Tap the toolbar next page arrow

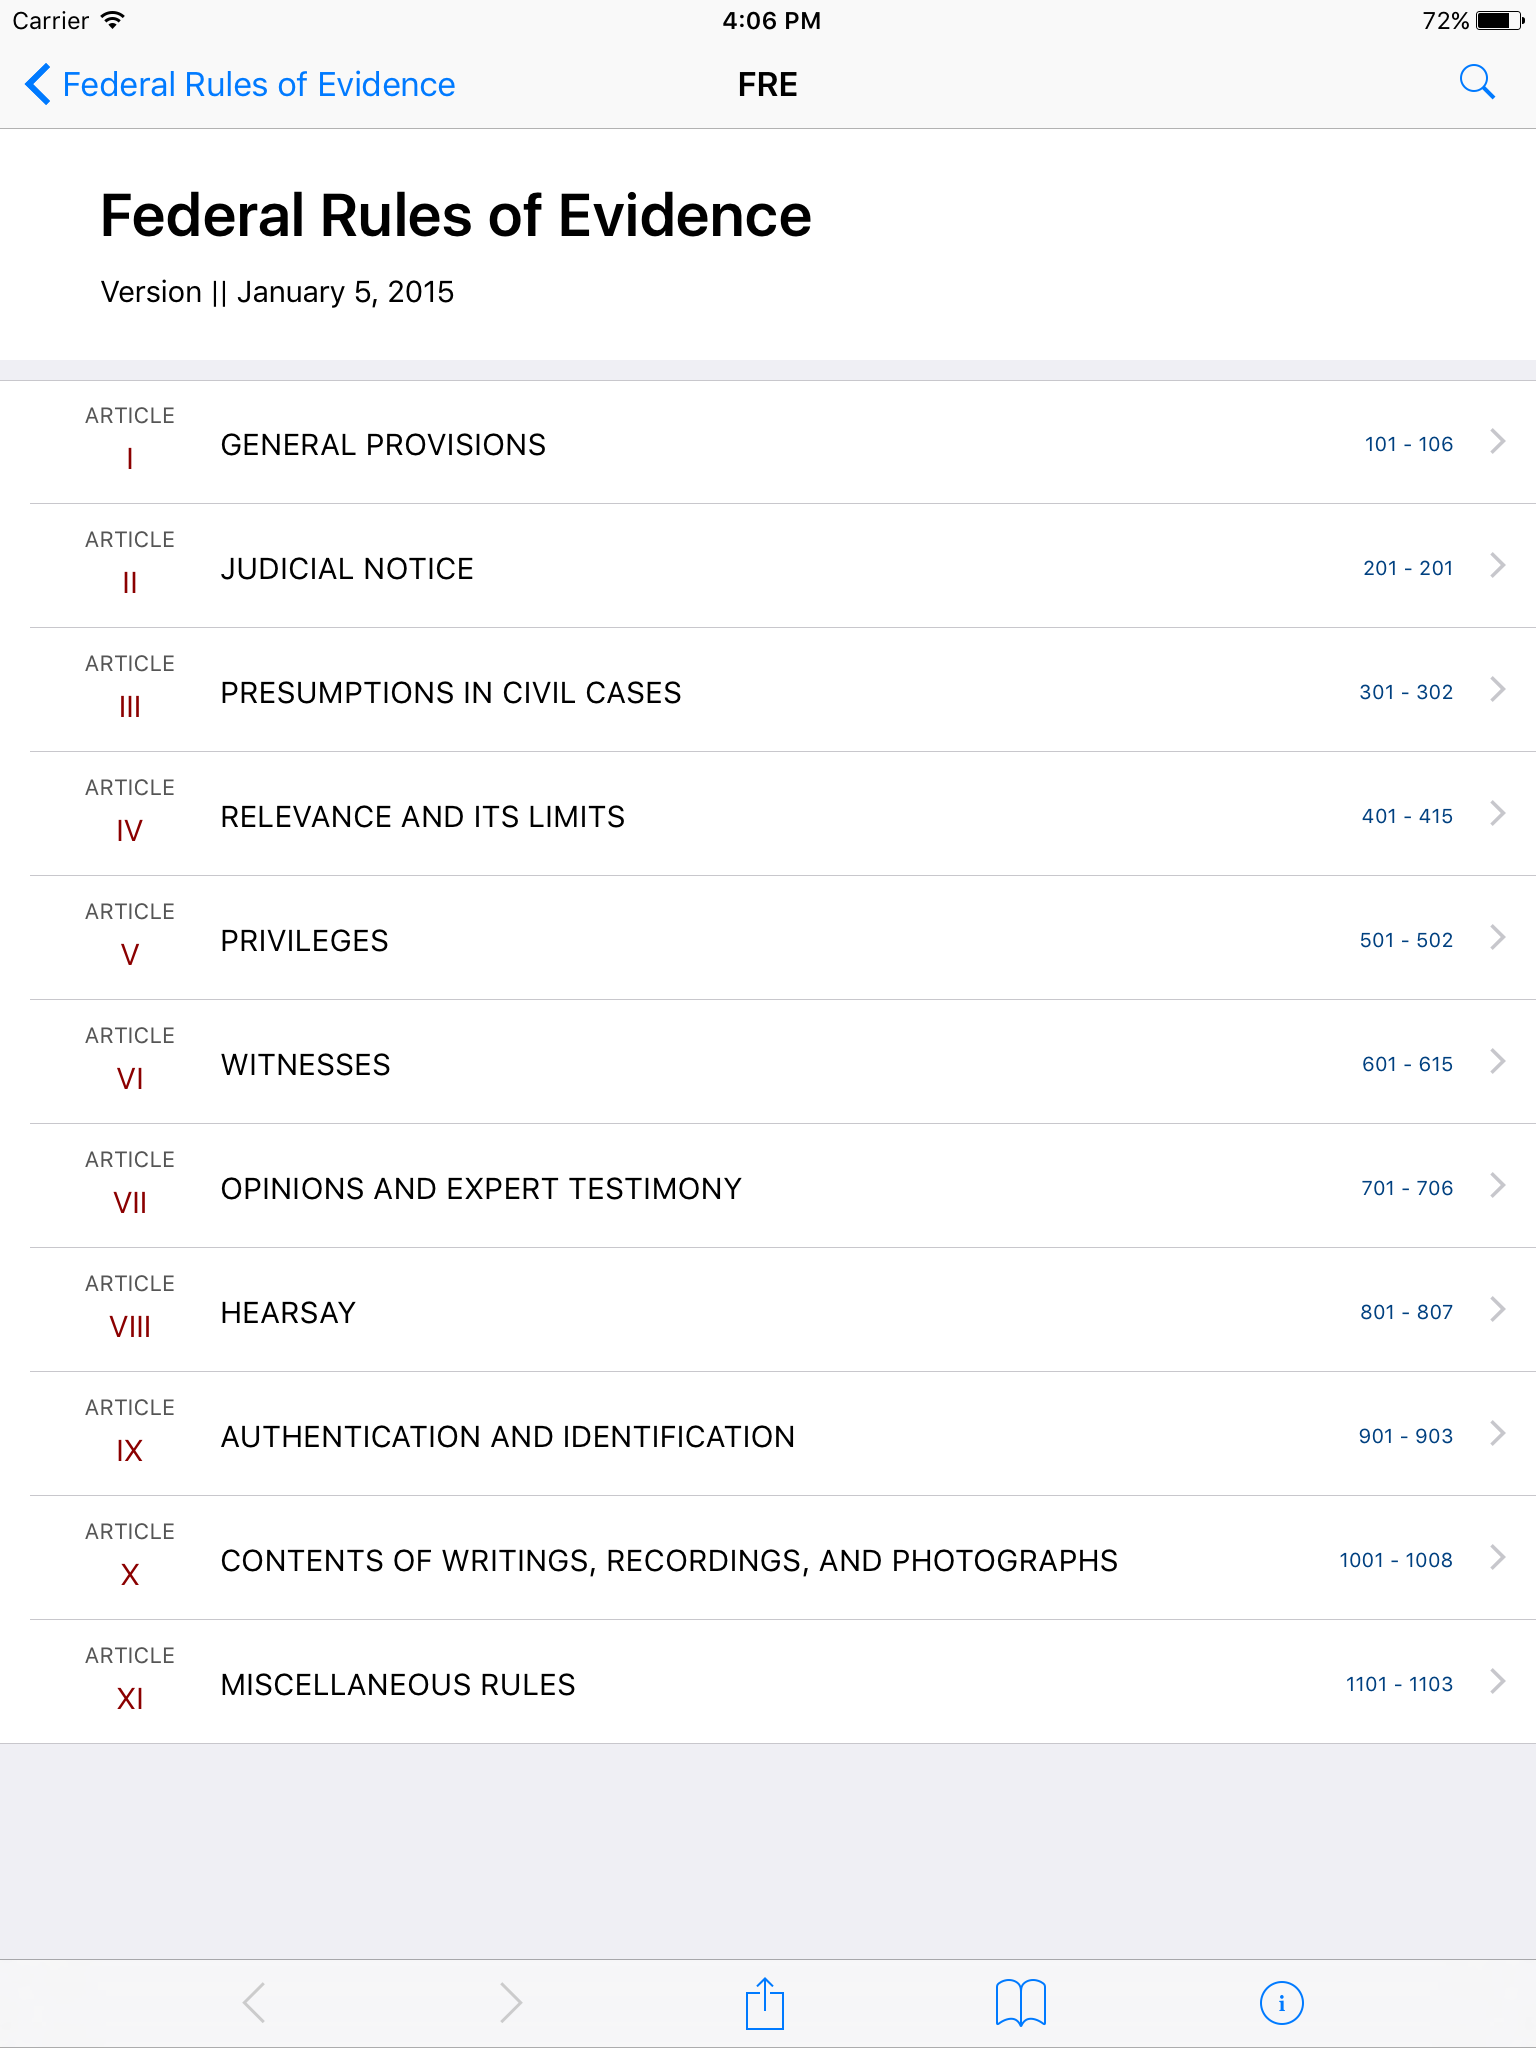(x=510, y=2003)
